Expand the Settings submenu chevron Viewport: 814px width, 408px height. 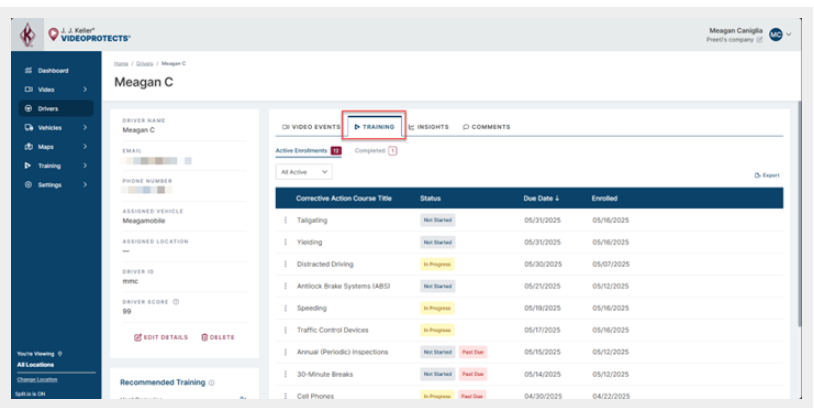point(85,185)
